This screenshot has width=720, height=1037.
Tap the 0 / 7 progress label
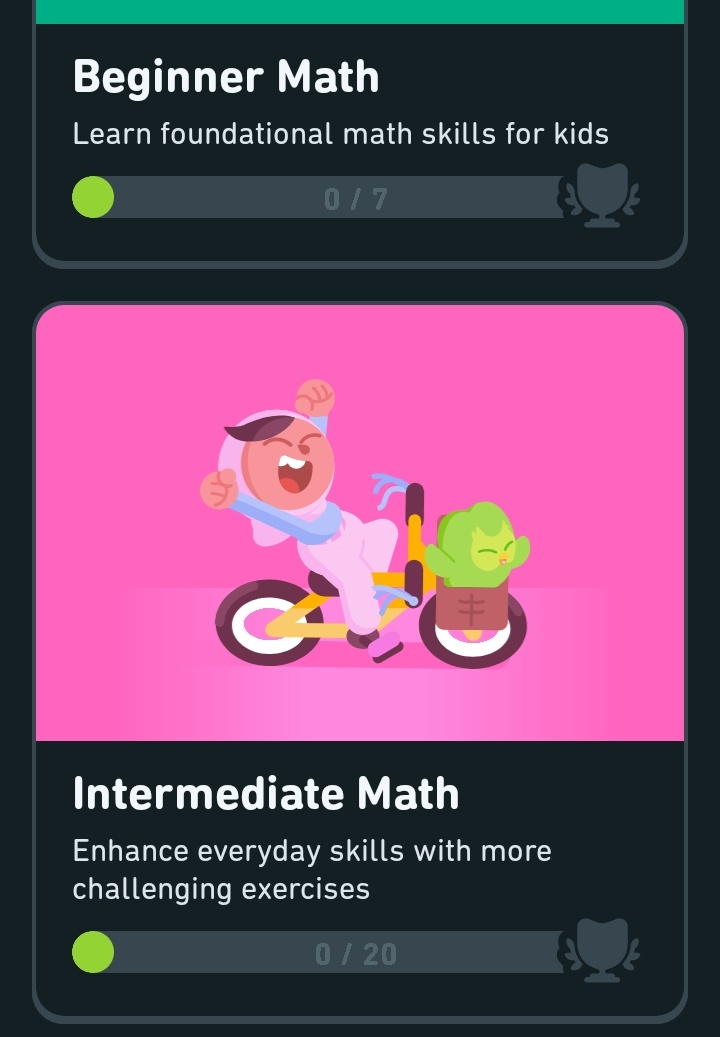(x=356, y=199)
